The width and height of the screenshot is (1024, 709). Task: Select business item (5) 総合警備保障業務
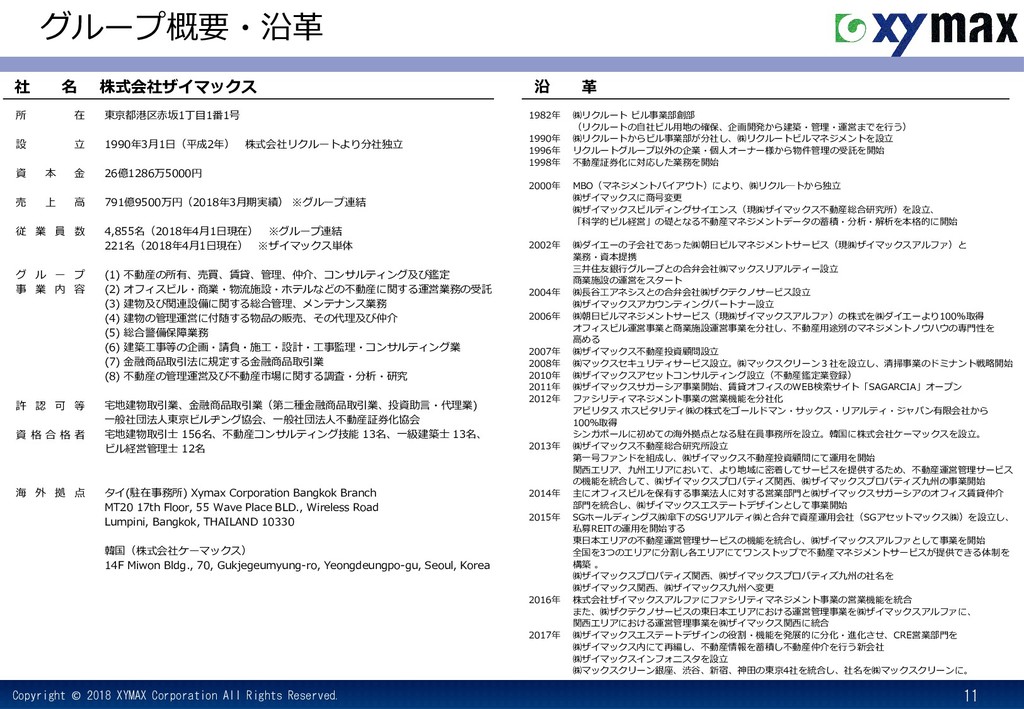tap(157, 332)
